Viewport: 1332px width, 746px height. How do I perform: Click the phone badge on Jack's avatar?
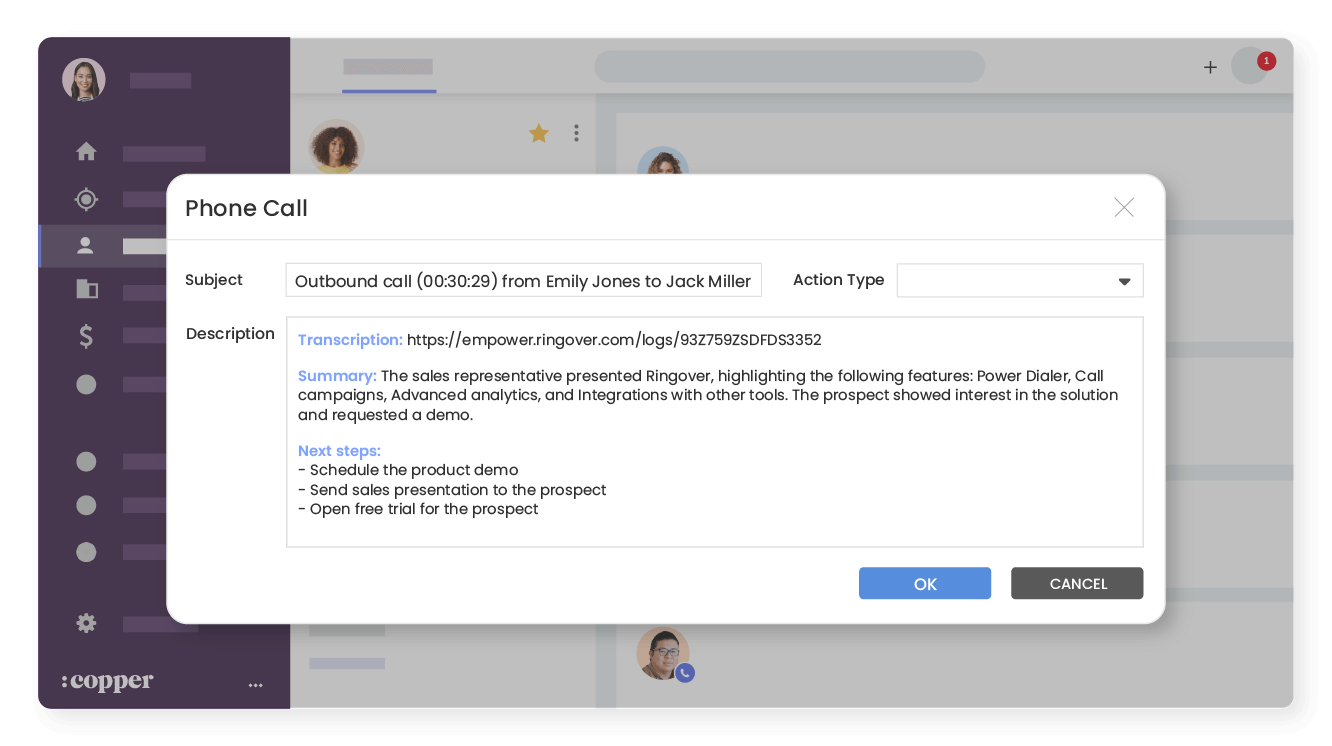pyautogui.click(x=684, y=673)
